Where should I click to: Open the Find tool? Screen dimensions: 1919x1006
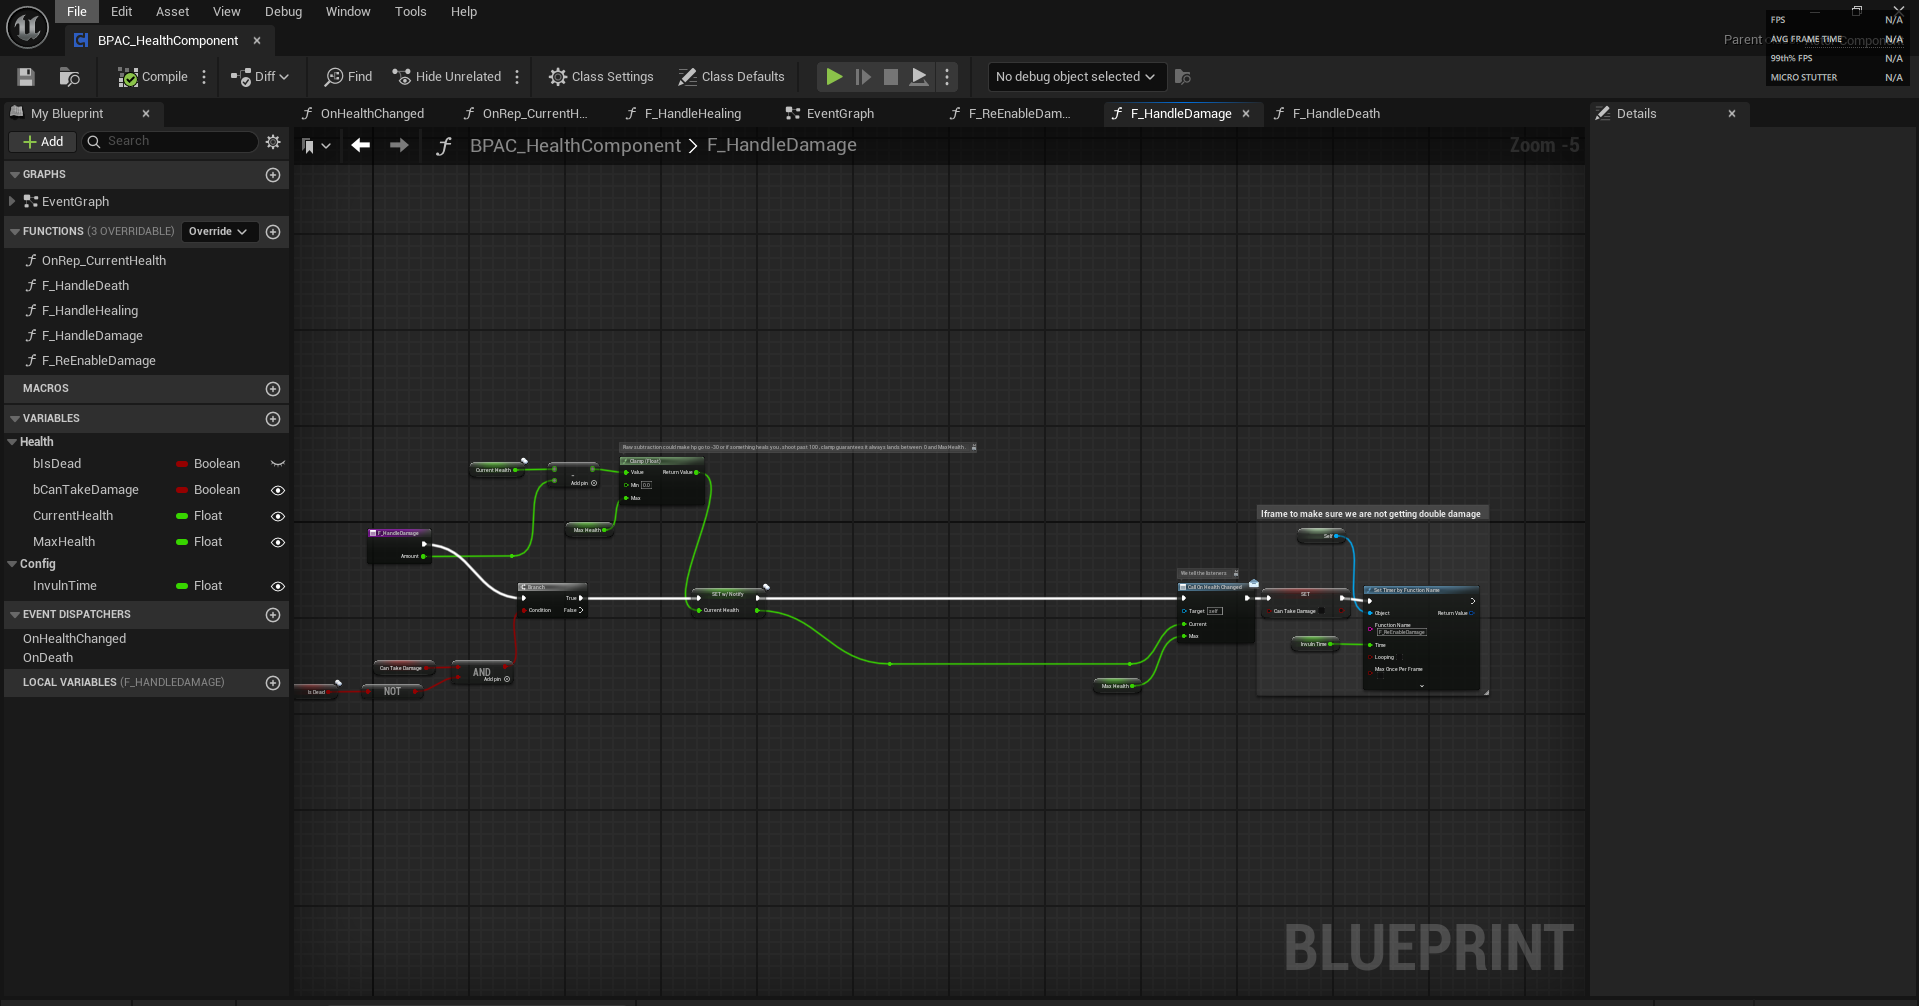pyautogui.click(x=348, y=77)
